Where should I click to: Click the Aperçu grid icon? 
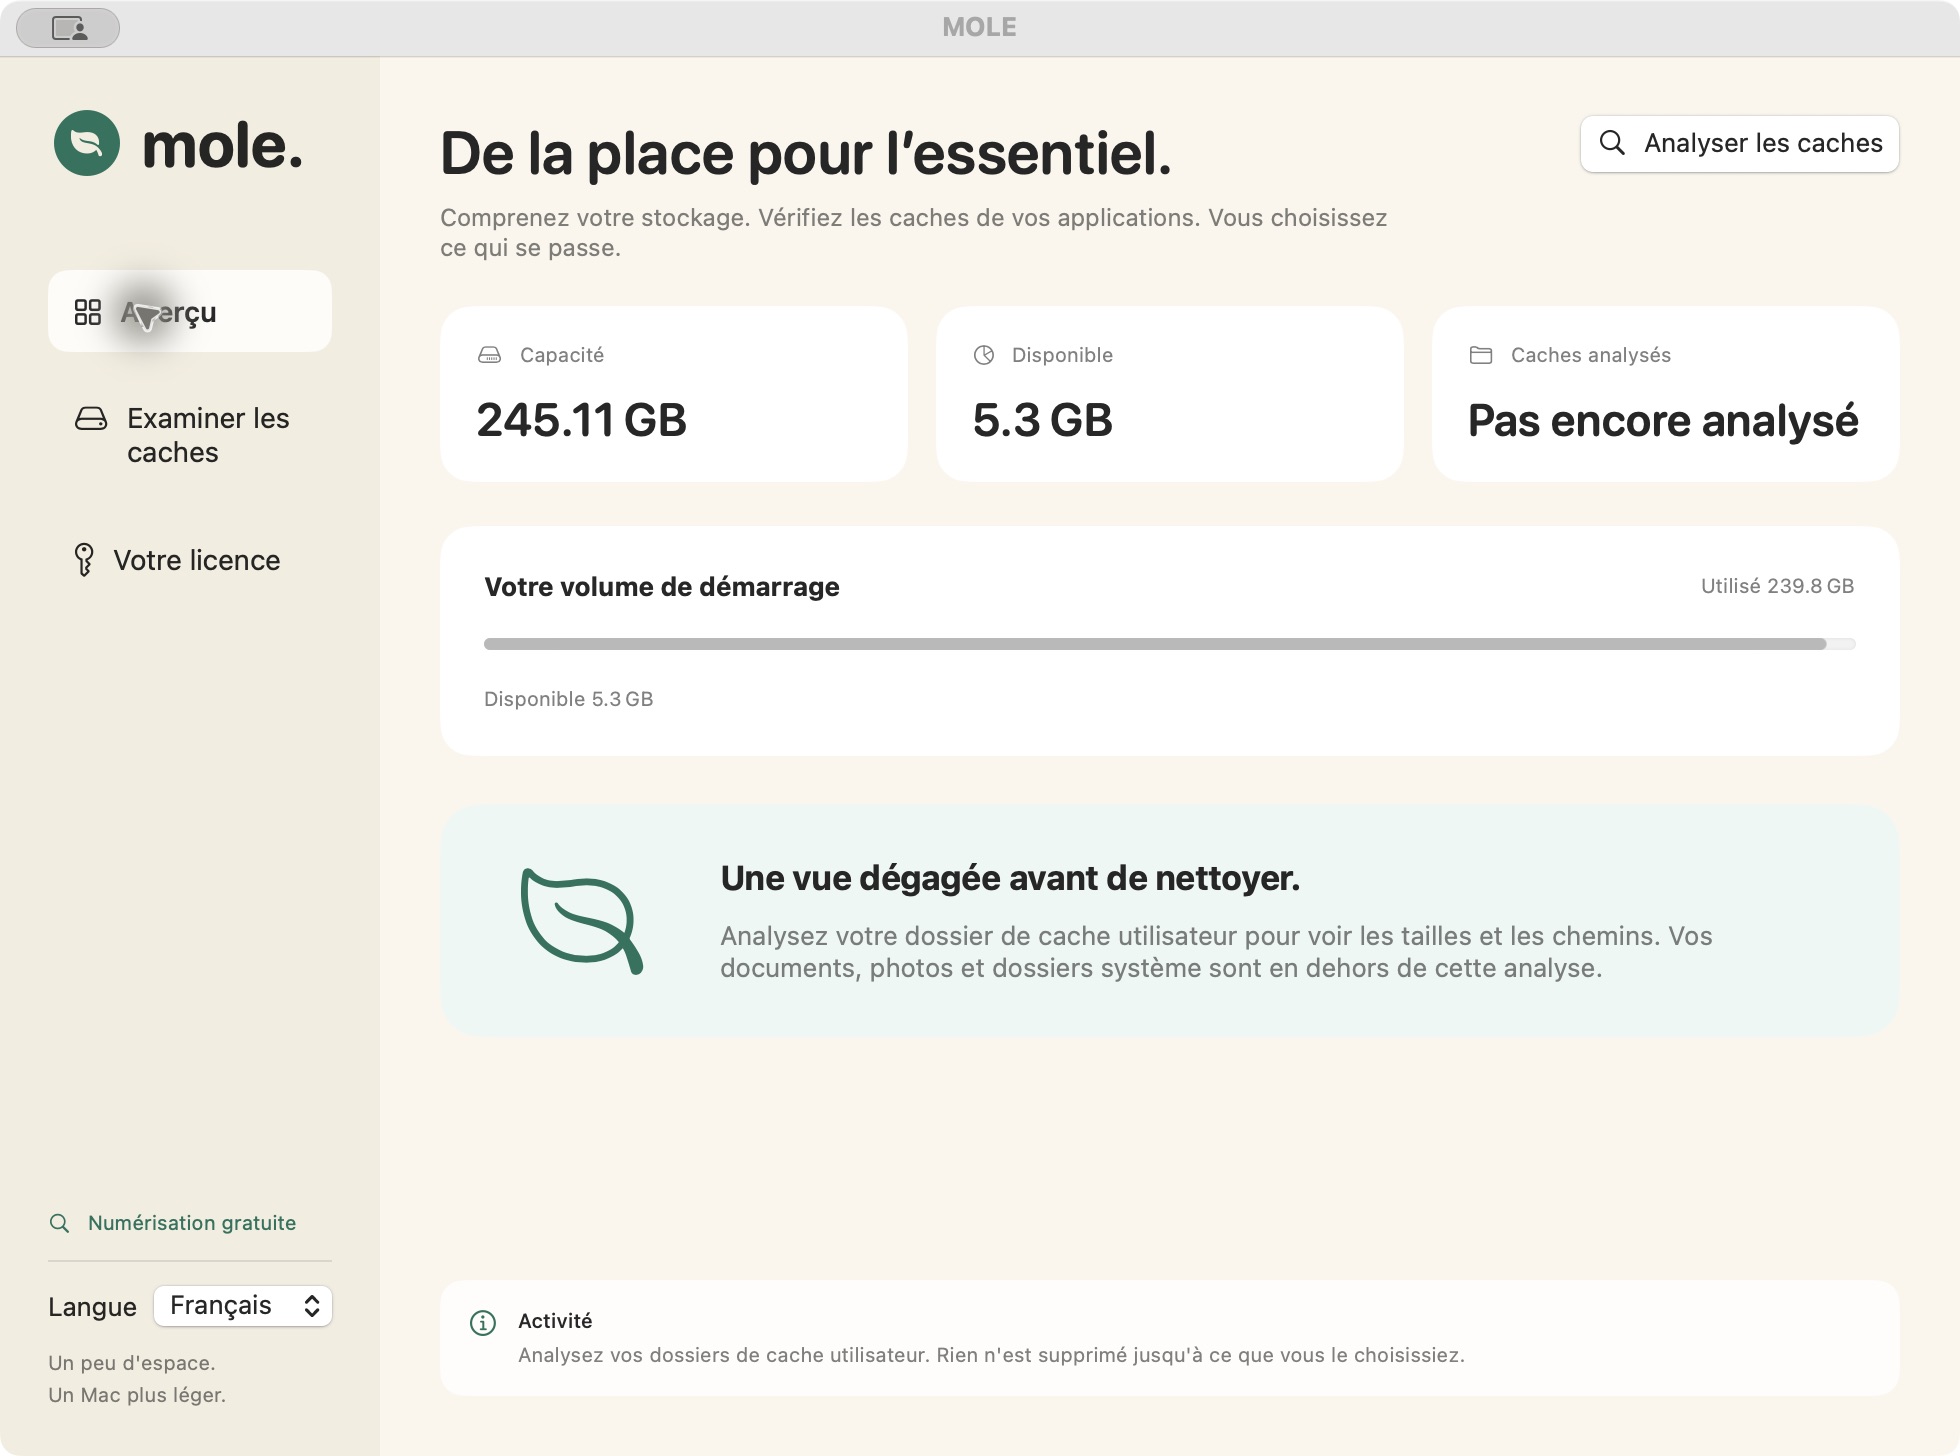click(88, 312)
